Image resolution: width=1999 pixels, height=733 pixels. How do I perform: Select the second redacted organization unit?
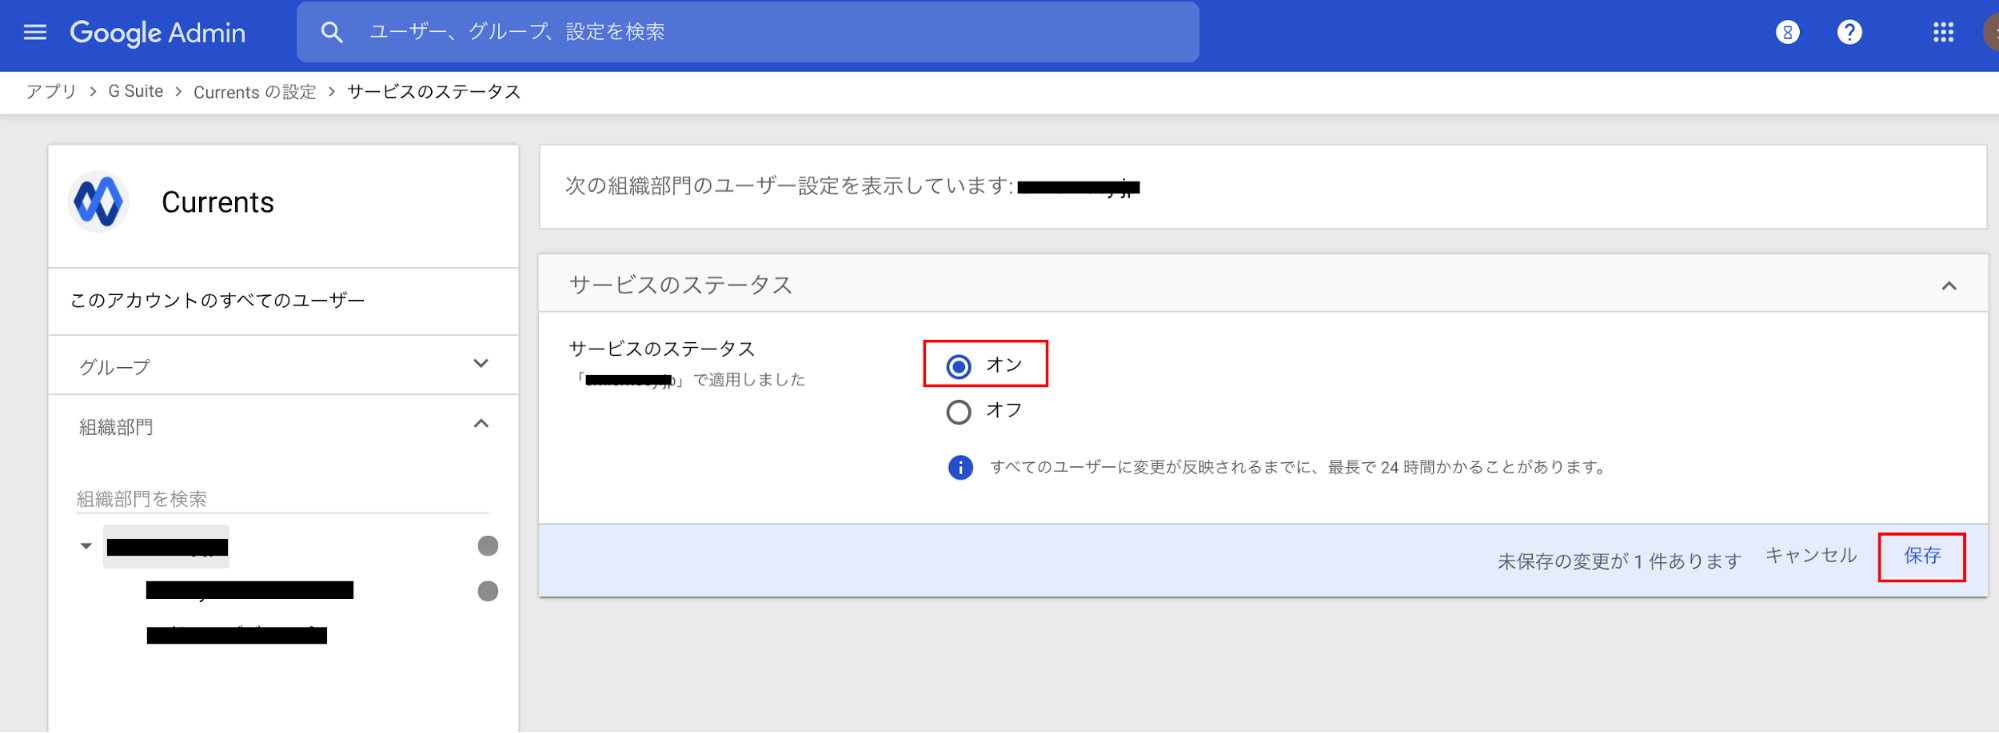click(250, 590)
